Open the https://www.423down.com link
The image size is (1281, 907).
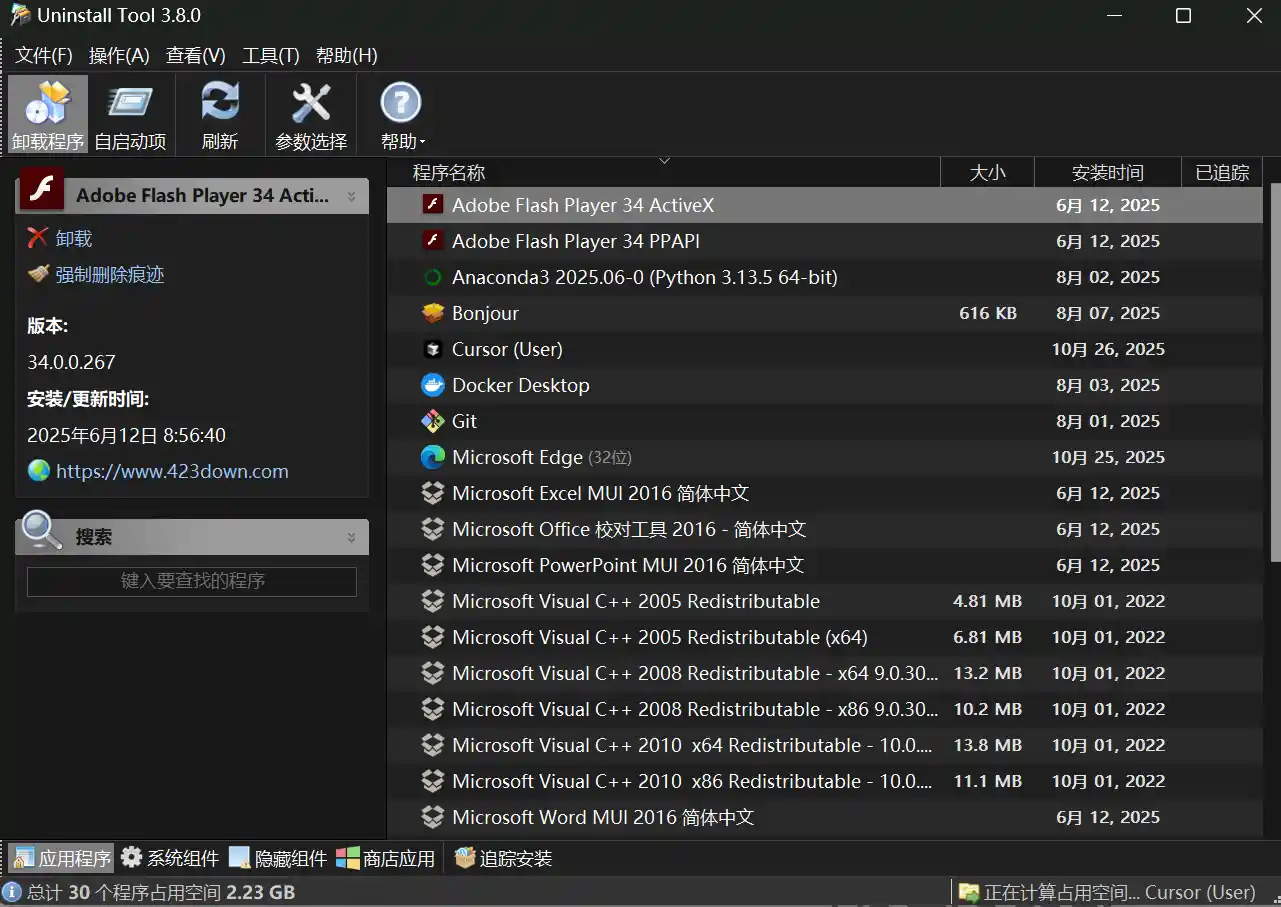[x=172, y=472]
